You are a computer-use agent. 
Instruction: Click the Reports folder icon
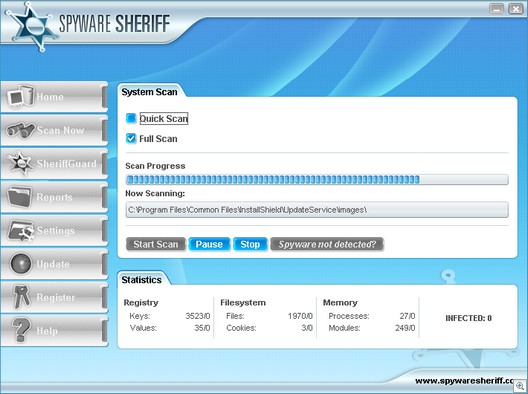coord(20,196)
